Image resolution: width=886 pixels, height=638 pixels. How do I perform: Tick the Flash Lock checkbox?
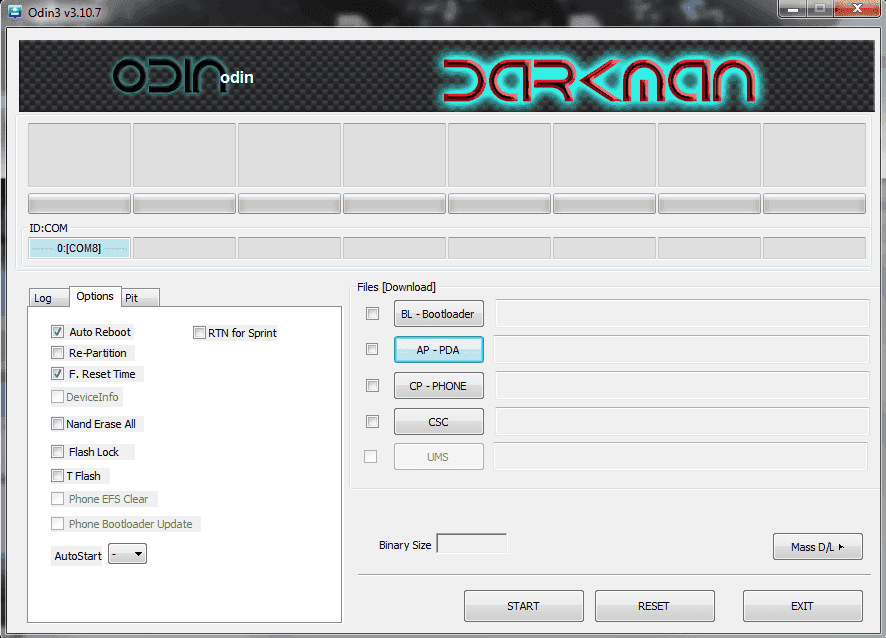(57, 452)
